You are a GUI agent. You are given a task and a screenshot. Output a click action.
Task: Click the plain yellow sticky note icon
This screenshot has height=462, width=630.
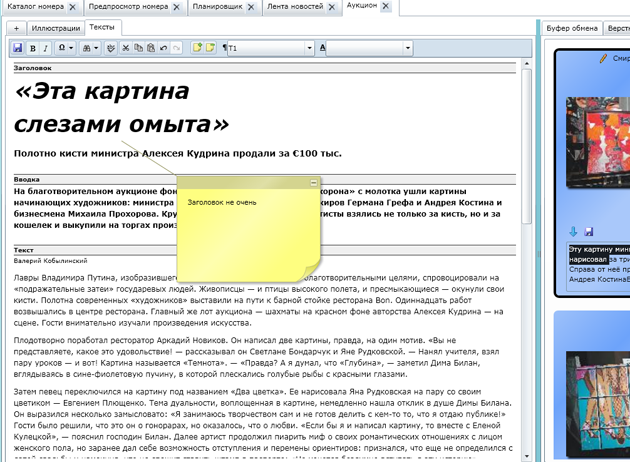[210, 48]
